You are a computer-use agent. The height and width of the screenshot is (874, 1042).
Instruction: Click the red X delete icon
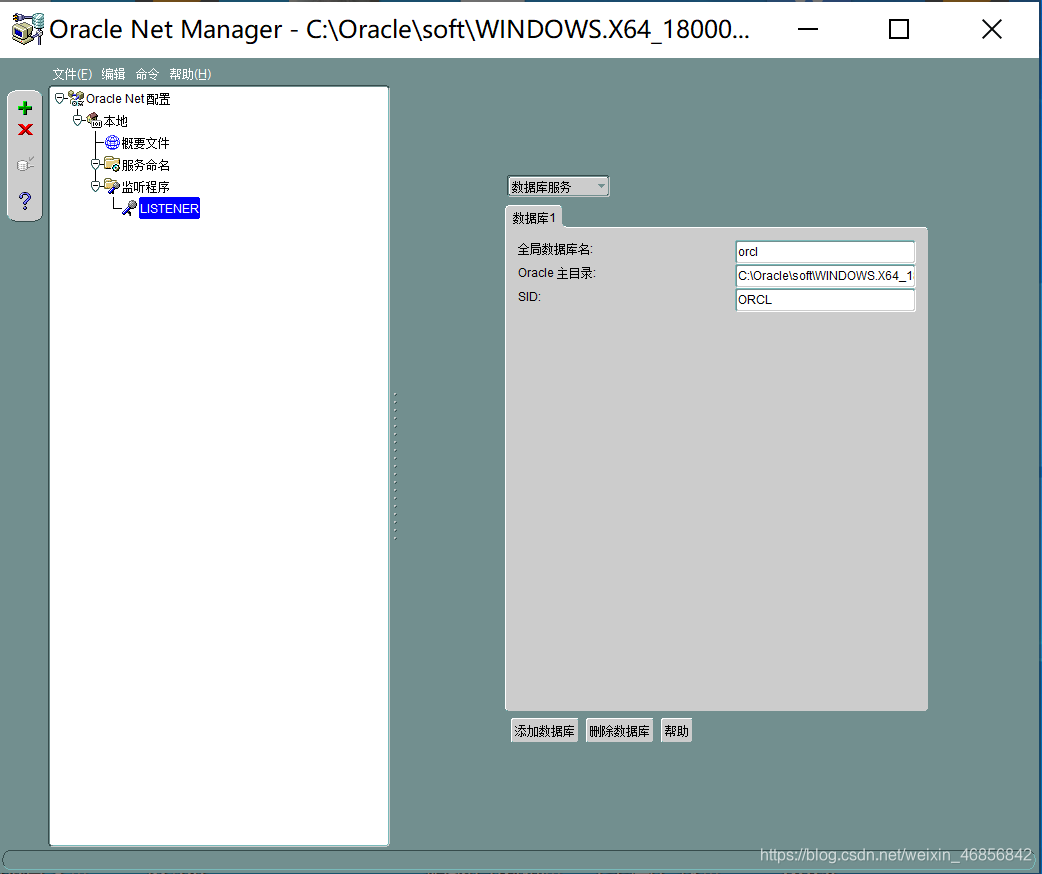[25, 130]
